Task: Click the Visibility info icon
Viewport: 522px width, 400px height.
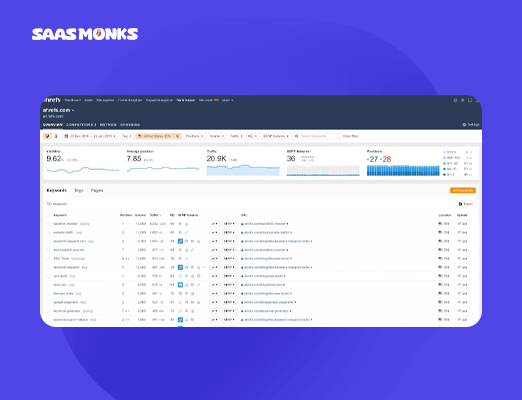Action: [x=61, y=151]
